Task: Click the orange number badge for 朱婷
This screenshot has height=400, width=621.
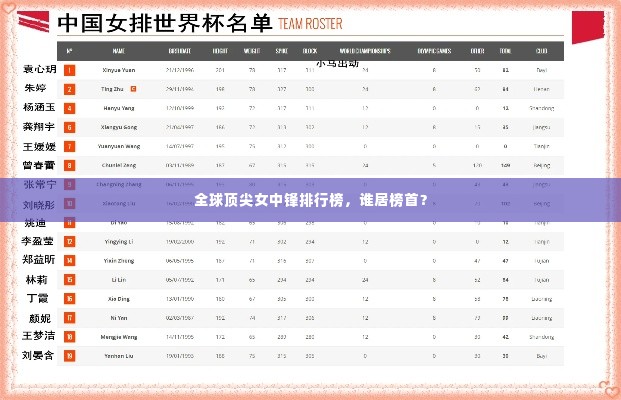Action: coord(69,89)
